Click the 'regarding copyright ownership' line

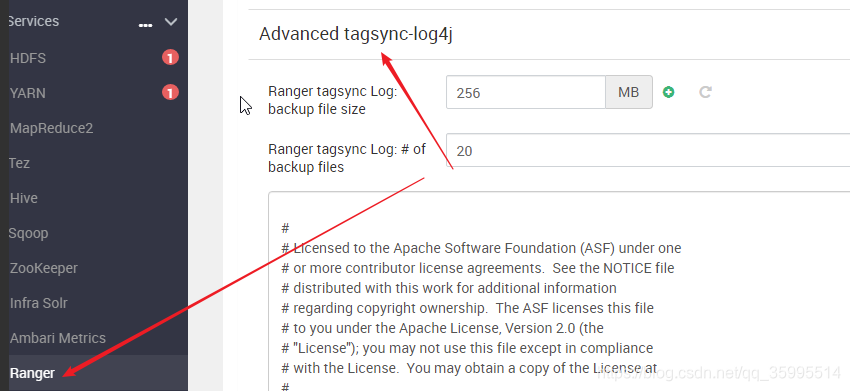click(468, 308)
